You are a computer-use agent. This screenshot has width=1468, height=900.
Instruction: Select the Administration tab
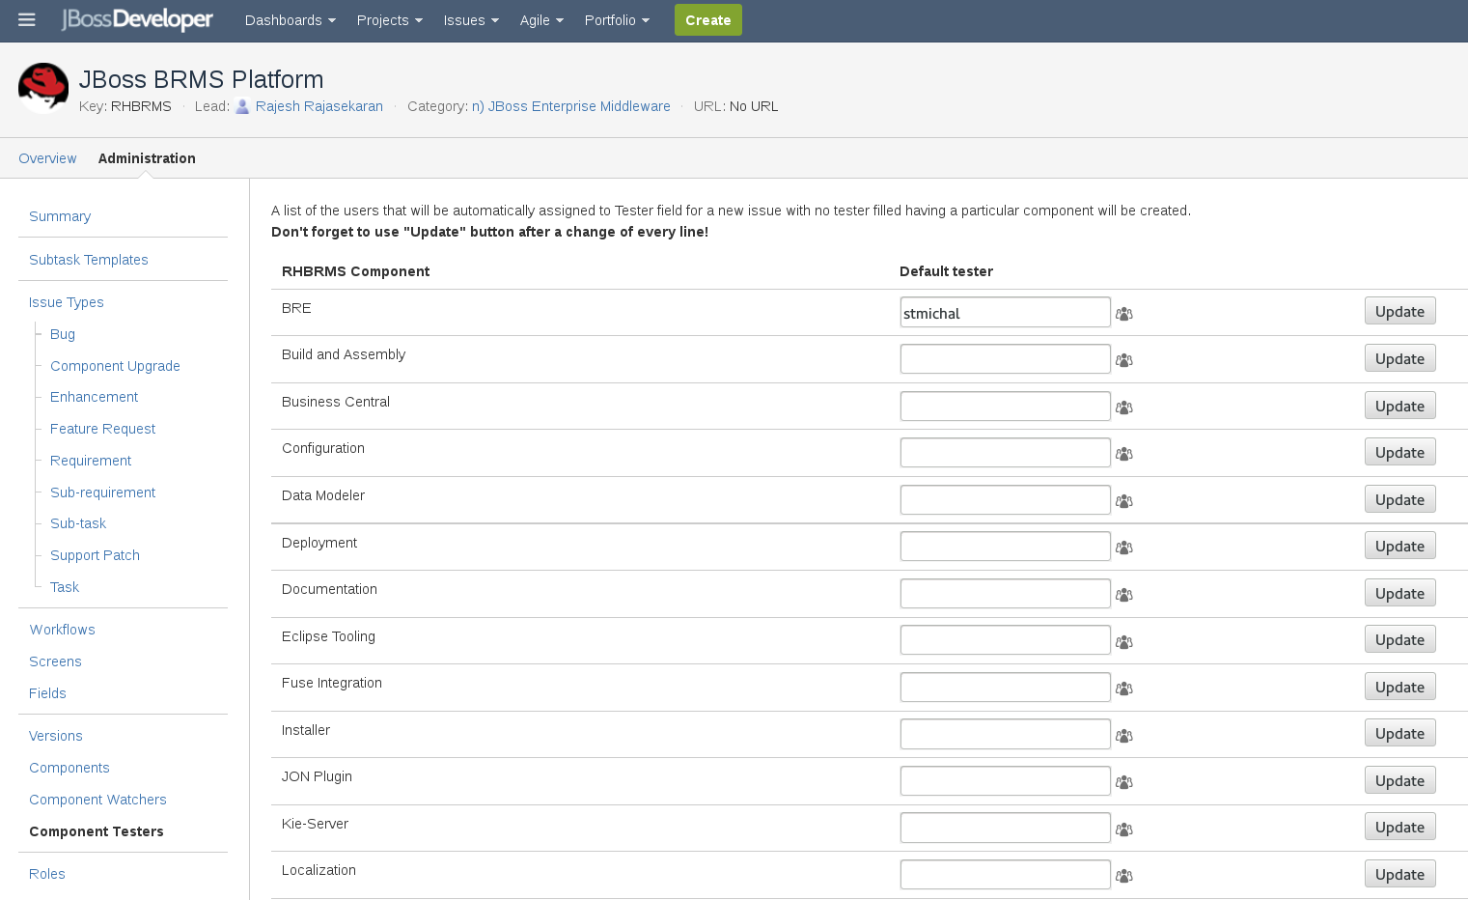click(146, 158)
